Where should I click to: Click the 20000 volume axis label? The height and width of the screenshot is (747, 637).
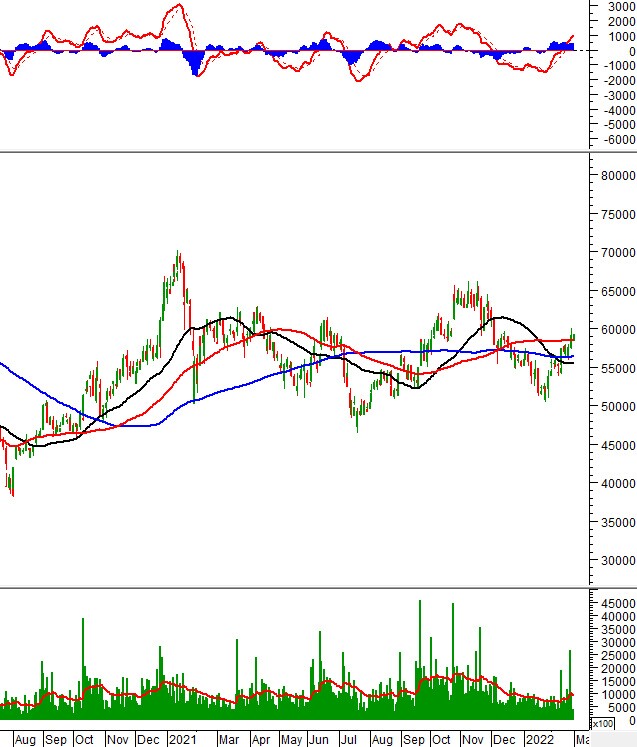click(x=617, y=669)
